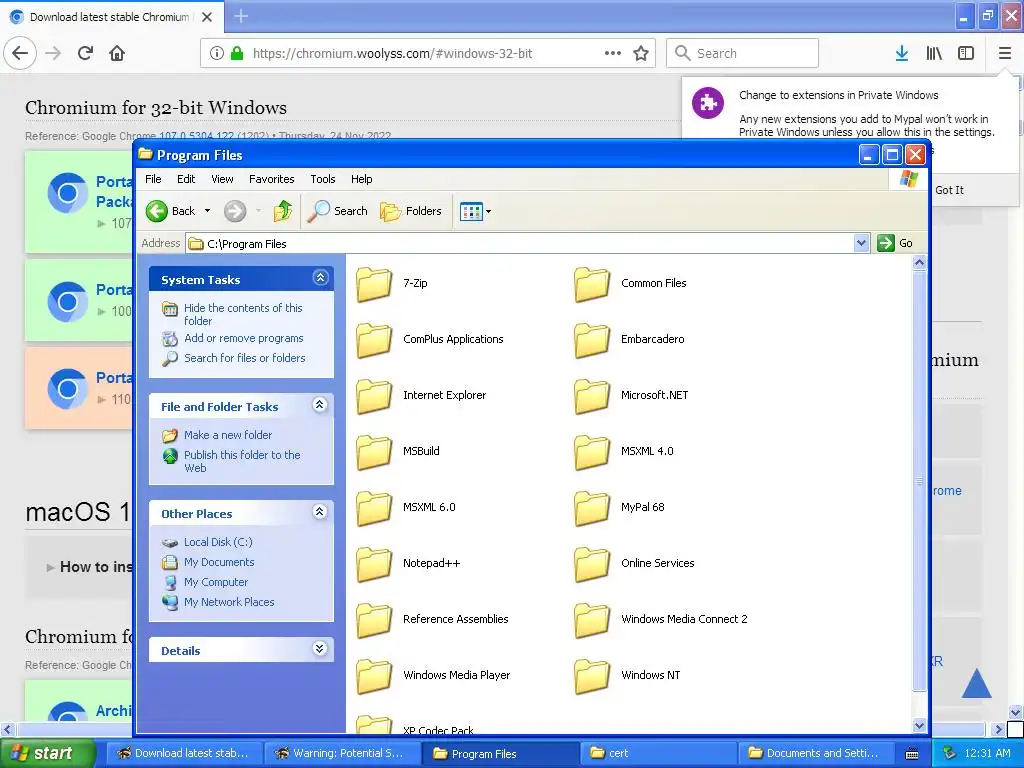Viewport: 1024px width, 768px height.
Task: Open Search in Program Files toolbar
Action: (337, 211)
